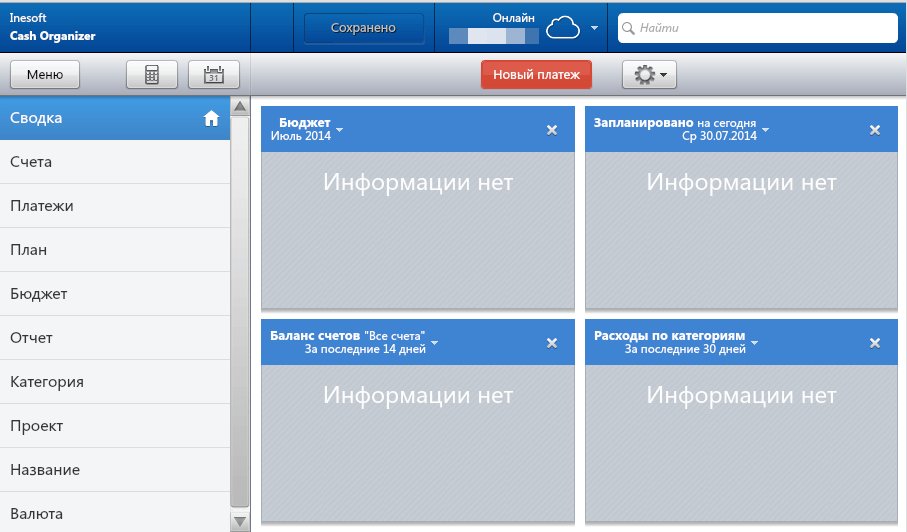The image size is (907, 532).
Task: Open Проект in the sidebar
Action: (115, 426)
